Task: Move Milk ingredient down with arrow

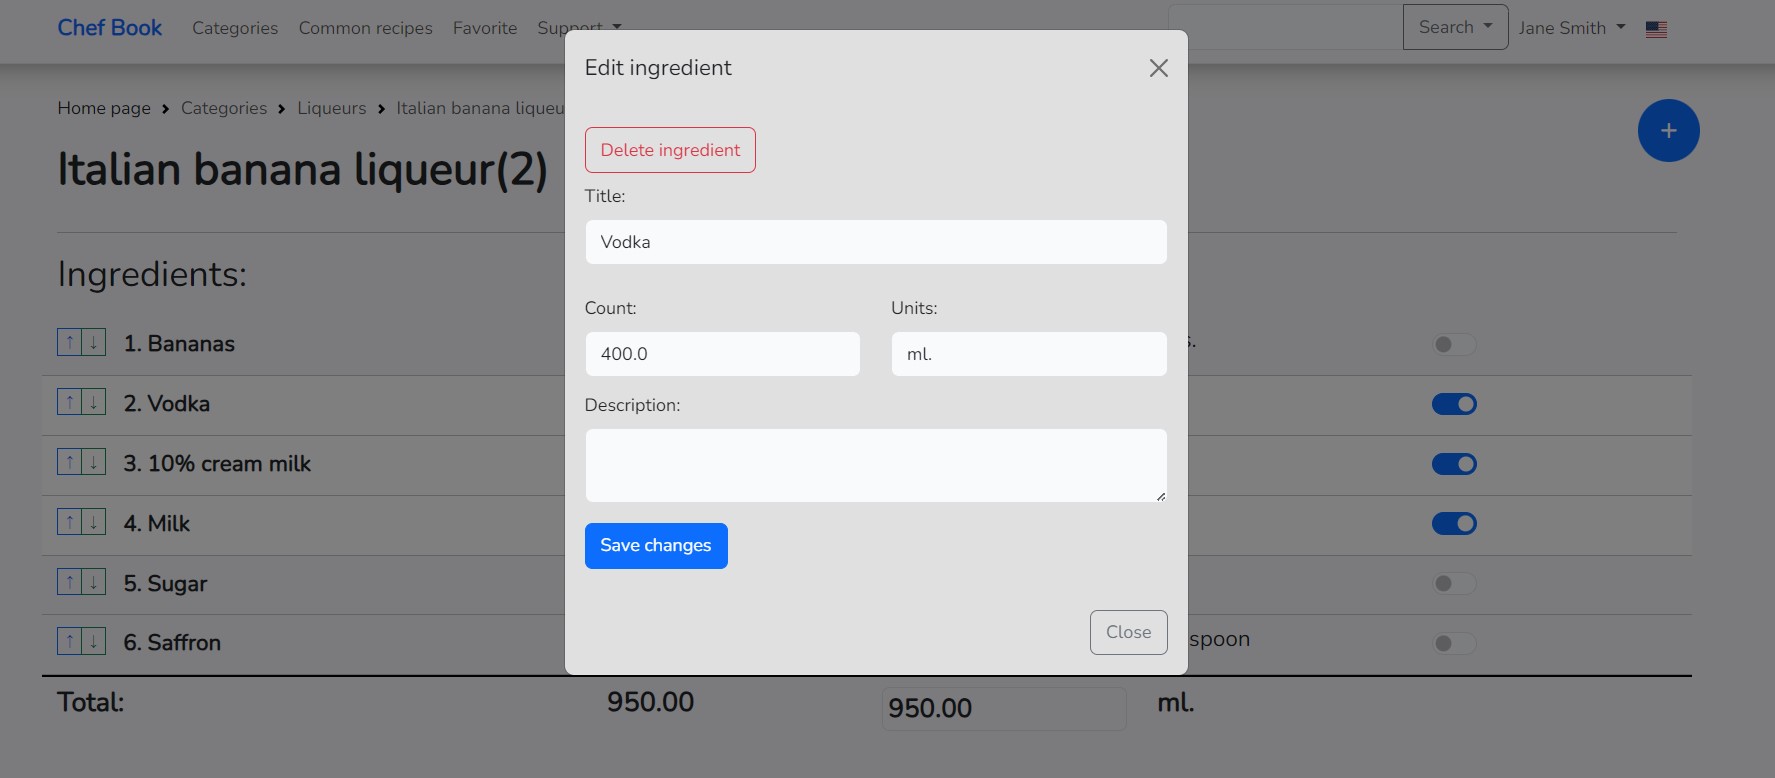Action: (x=94, y=522)
